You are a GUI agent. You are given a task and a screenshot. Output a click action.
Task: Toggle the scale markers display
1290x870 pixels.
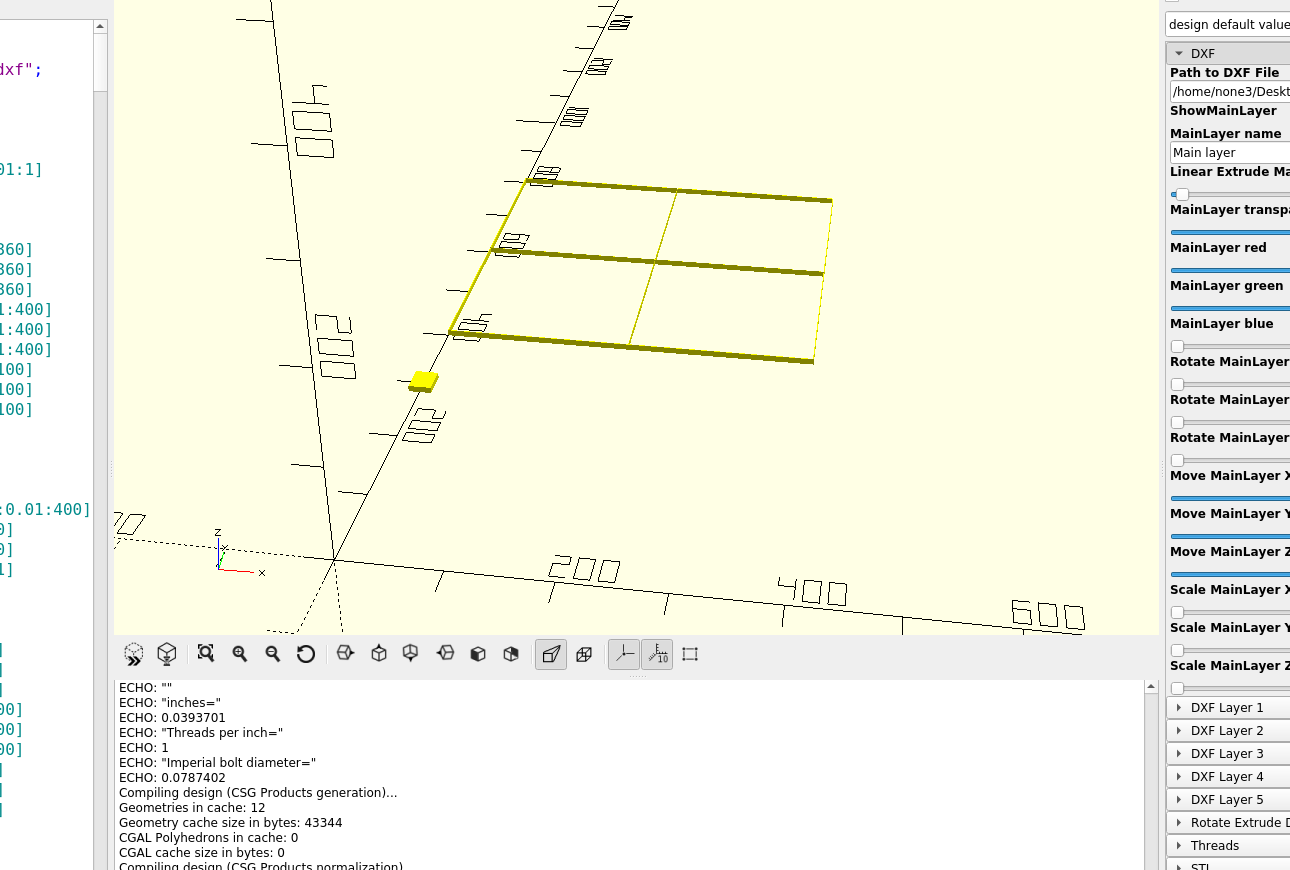click(x=658, y=653)
